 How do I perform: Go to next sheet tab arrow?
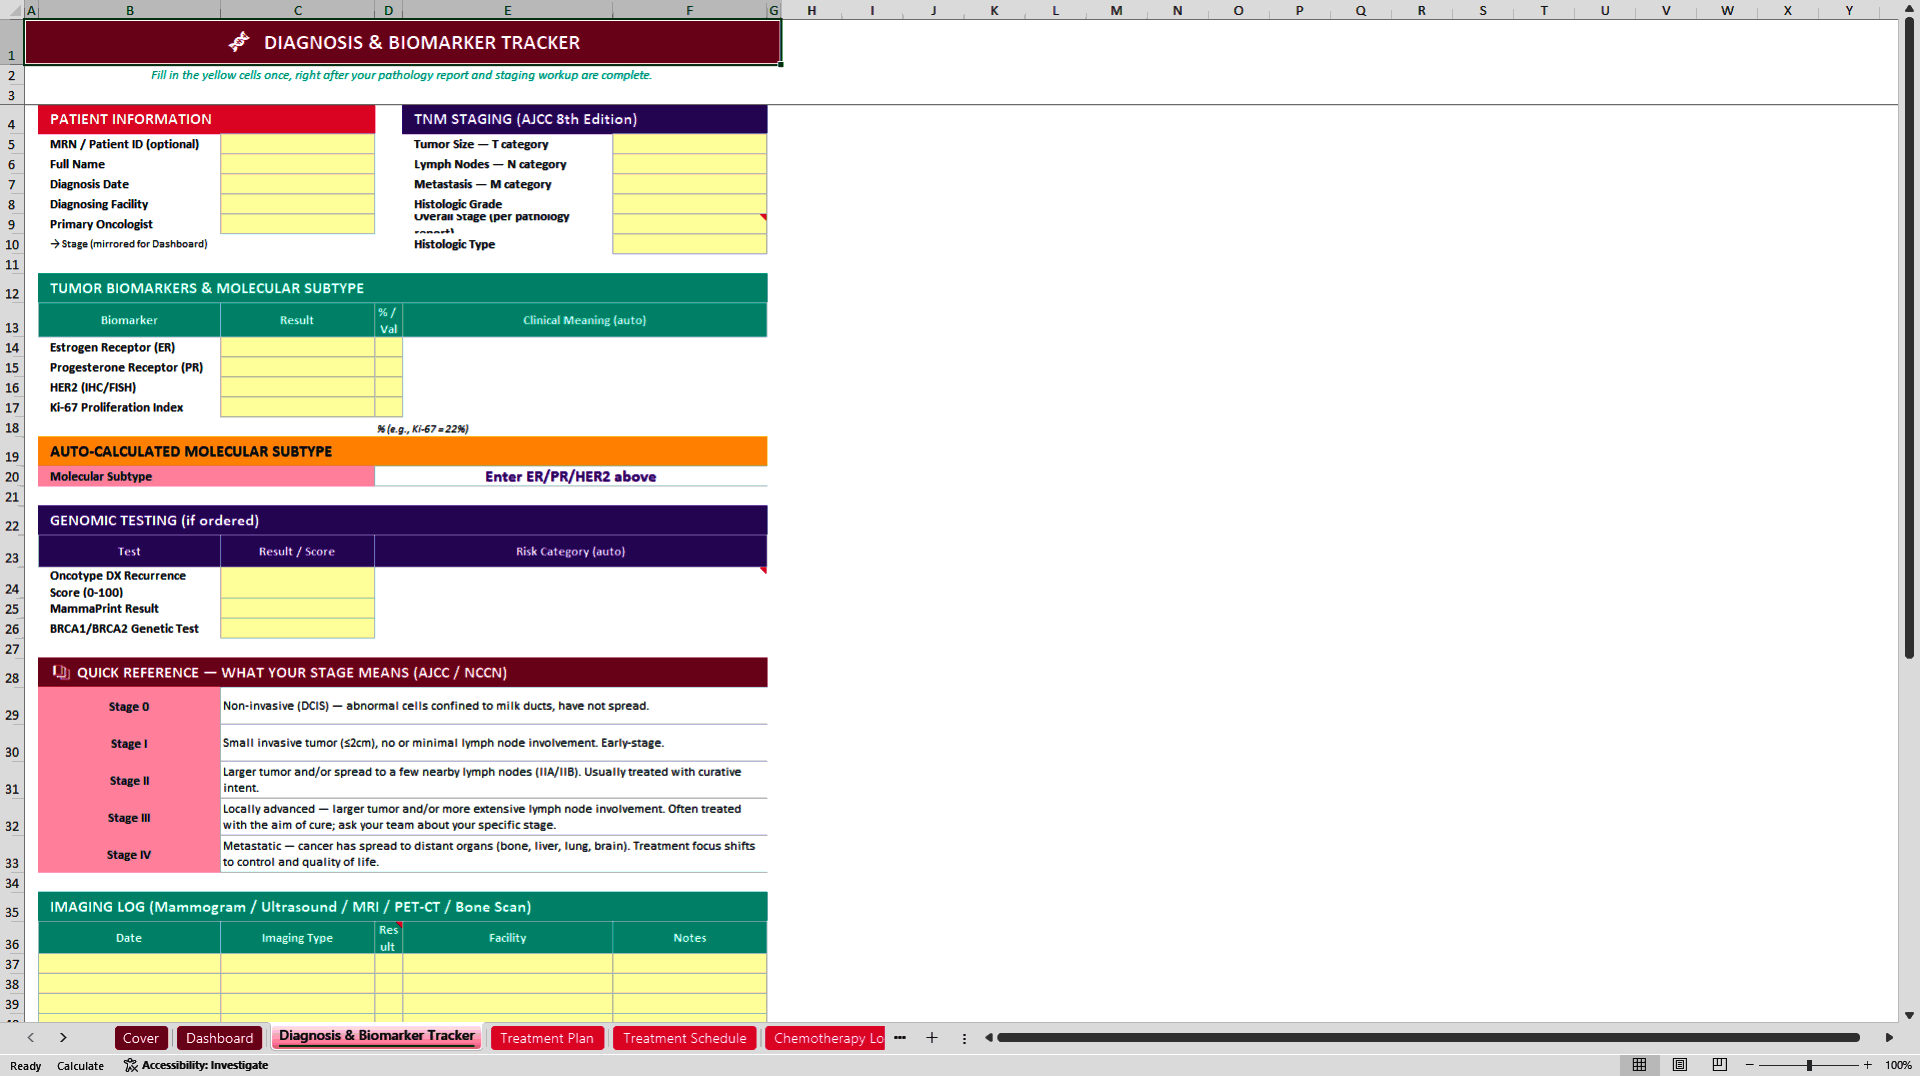coord(63,1038)
